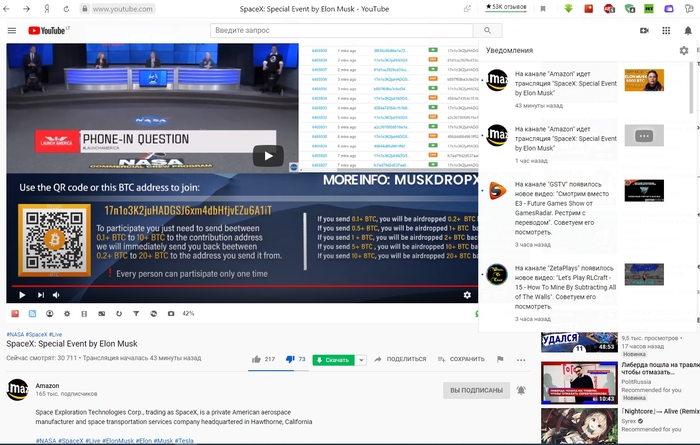This screenshot has height=445, width=700.
Task: Click the #NASA hashtag above the title
Action: 15,334
